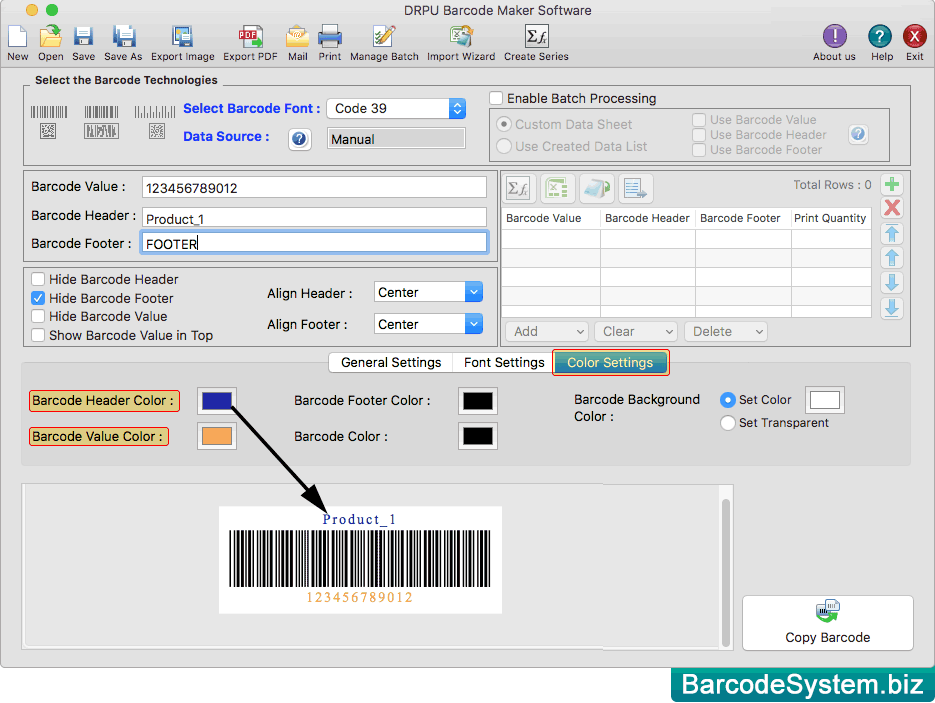
Task: Select the middle barcode technology icon
Action: pyautogui.click(x=101, y=122)
